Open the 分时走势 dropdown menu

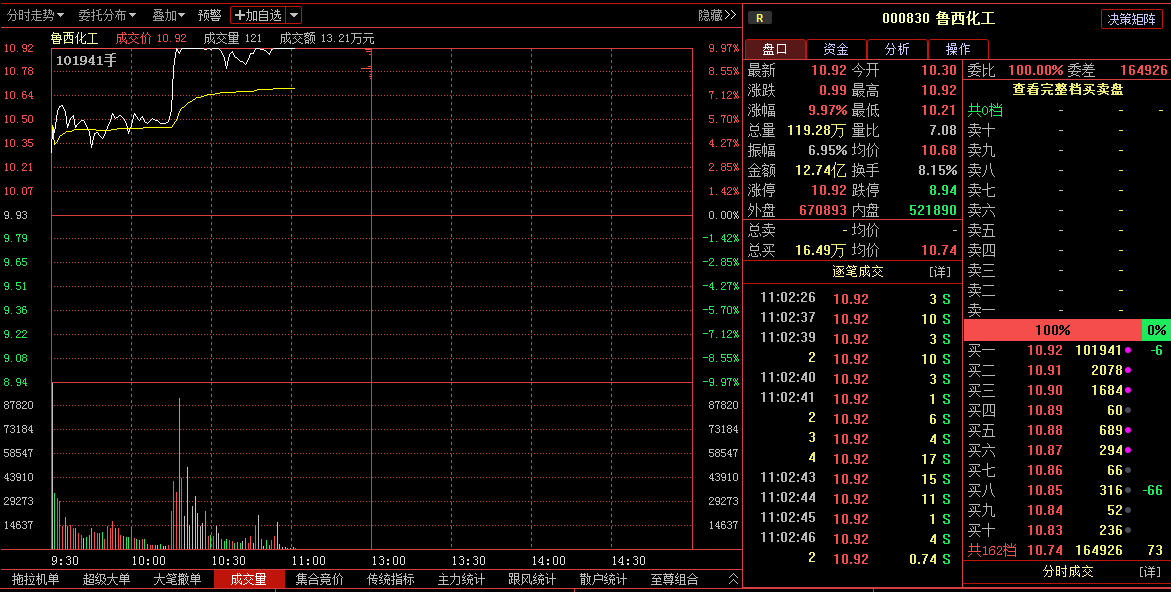(35, 15)
